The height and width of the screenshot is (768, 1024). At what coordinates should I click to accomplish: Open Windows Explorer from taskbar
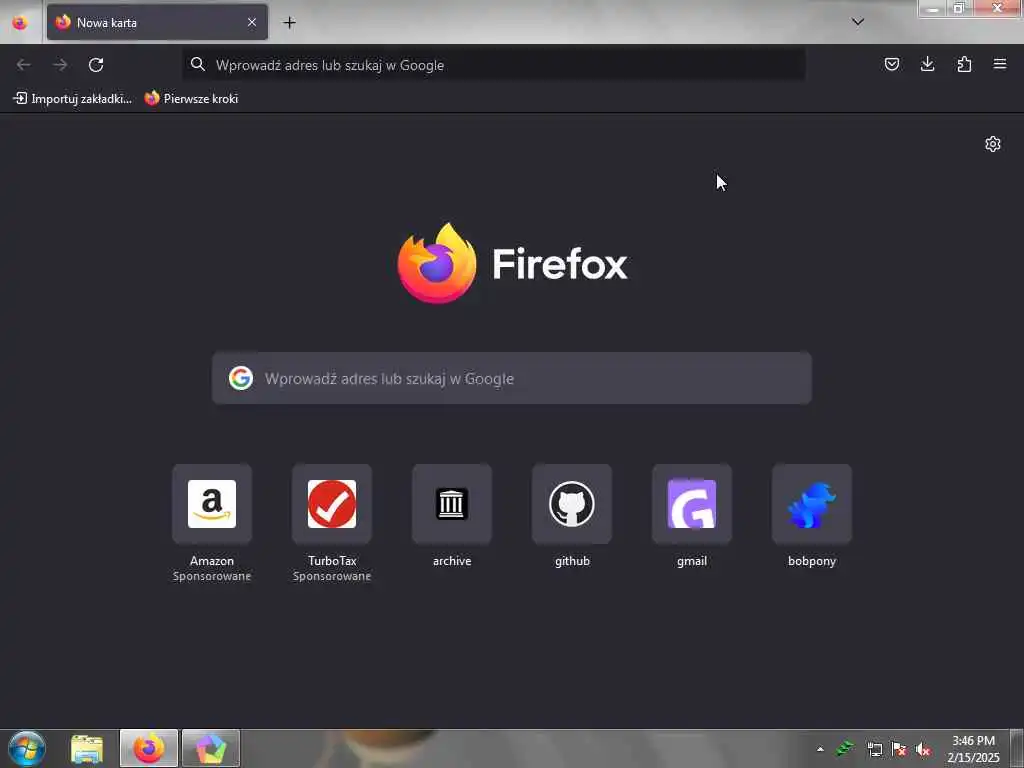[87, 748]
